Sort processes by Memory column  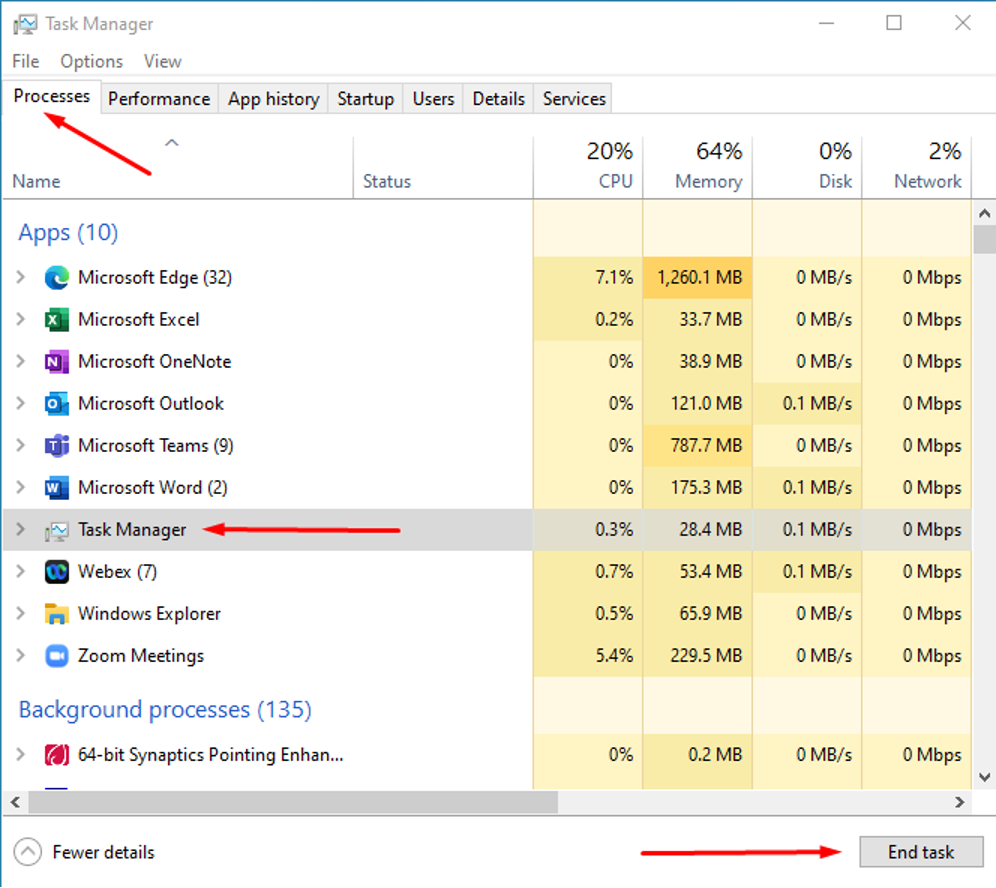pyautogui.click(x=697, y=168)
